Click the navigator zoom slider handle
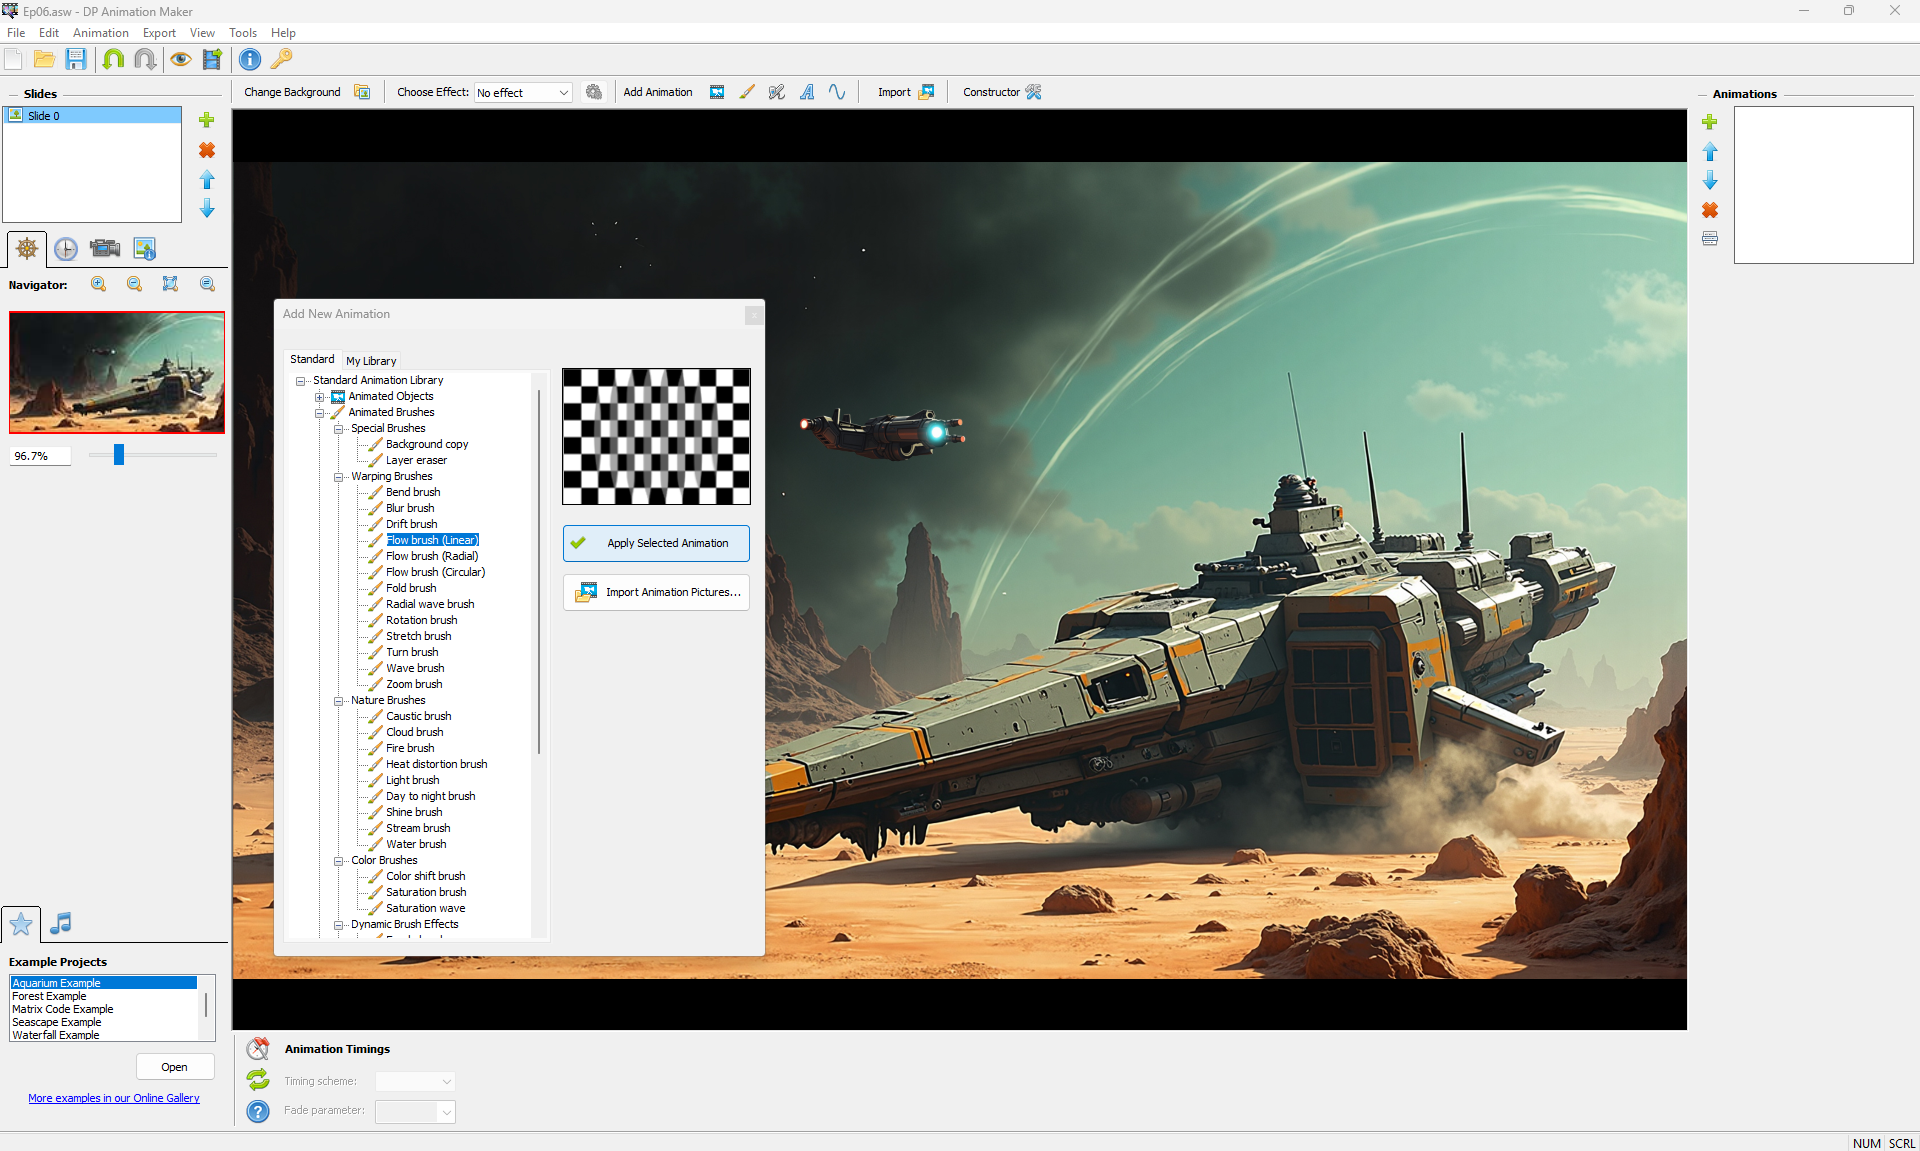The image size is (1920, 1151). click(119, 455)
